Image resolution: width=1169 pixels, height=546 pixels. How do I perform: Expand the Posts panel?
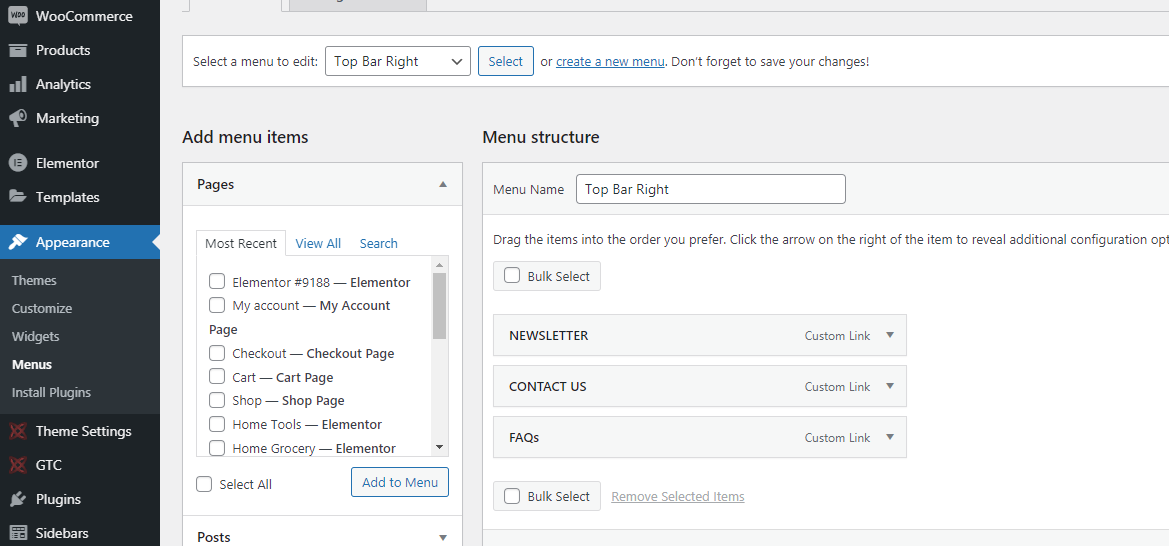pyautogui.click(x=443, y=537)
